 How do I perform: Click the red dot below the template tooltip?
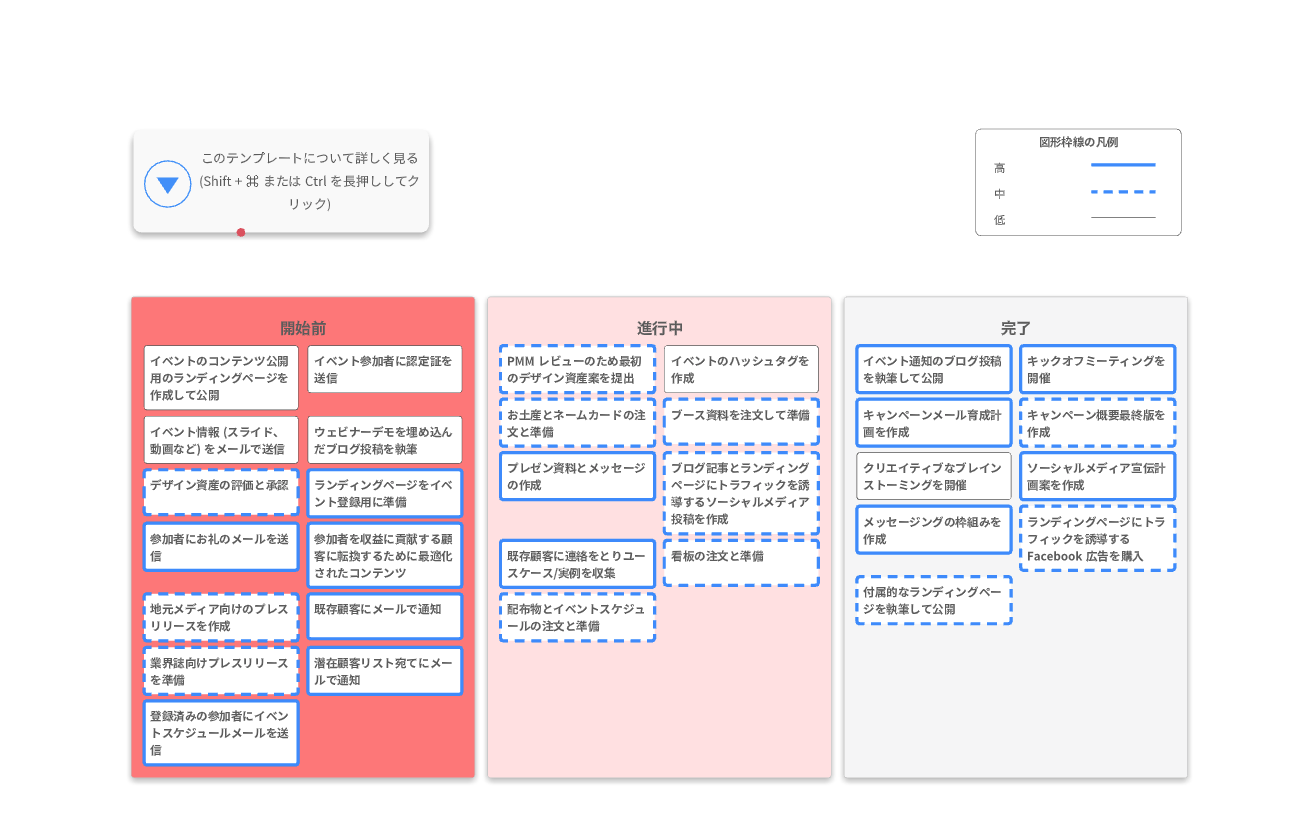[241, 232]
